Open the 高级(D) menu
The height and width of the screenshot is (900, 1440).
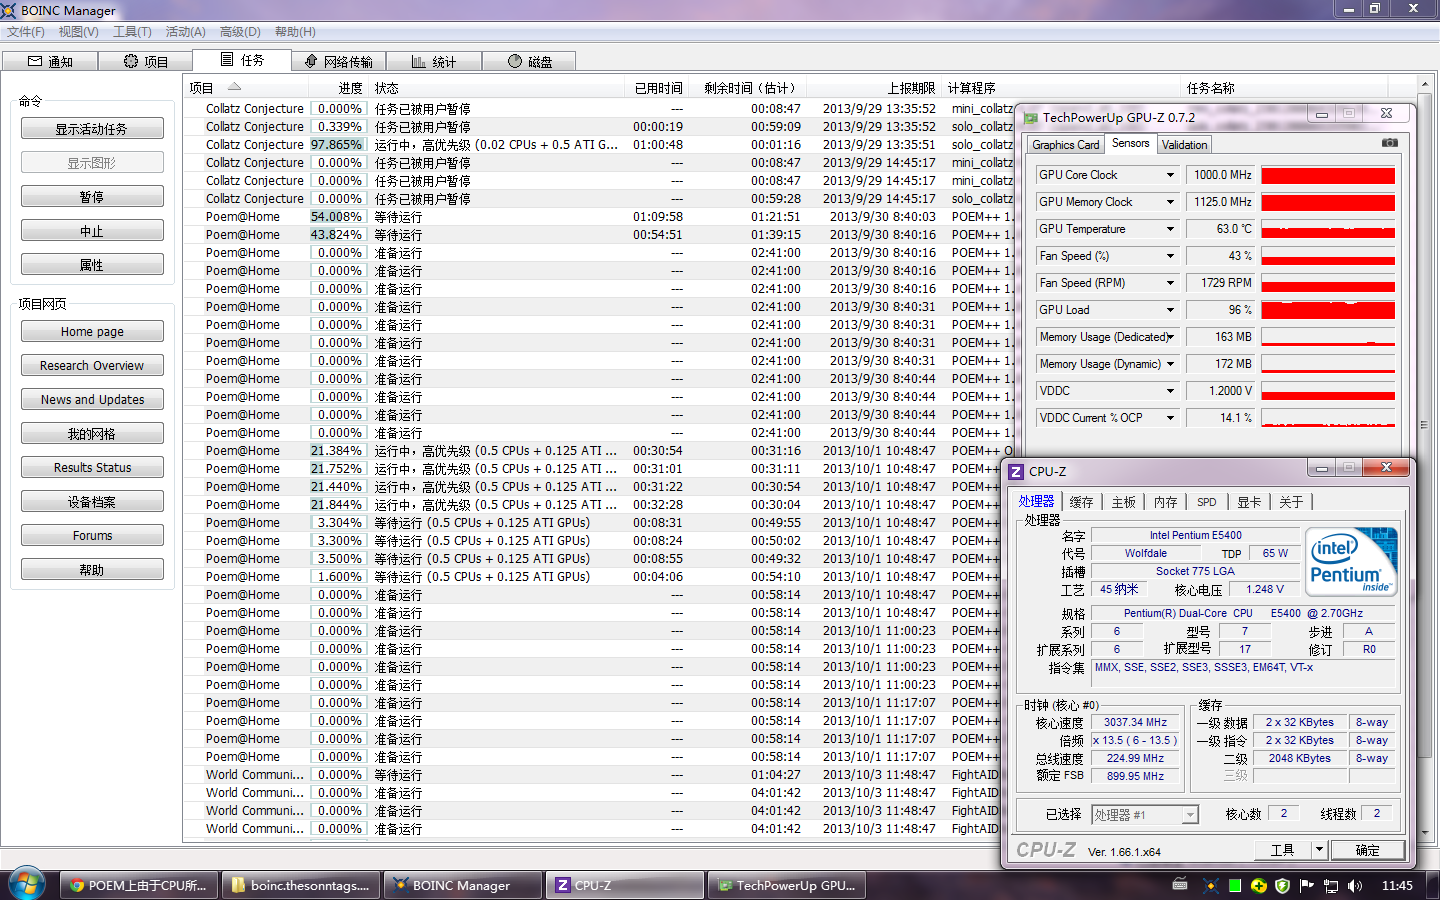coord(240,32)
